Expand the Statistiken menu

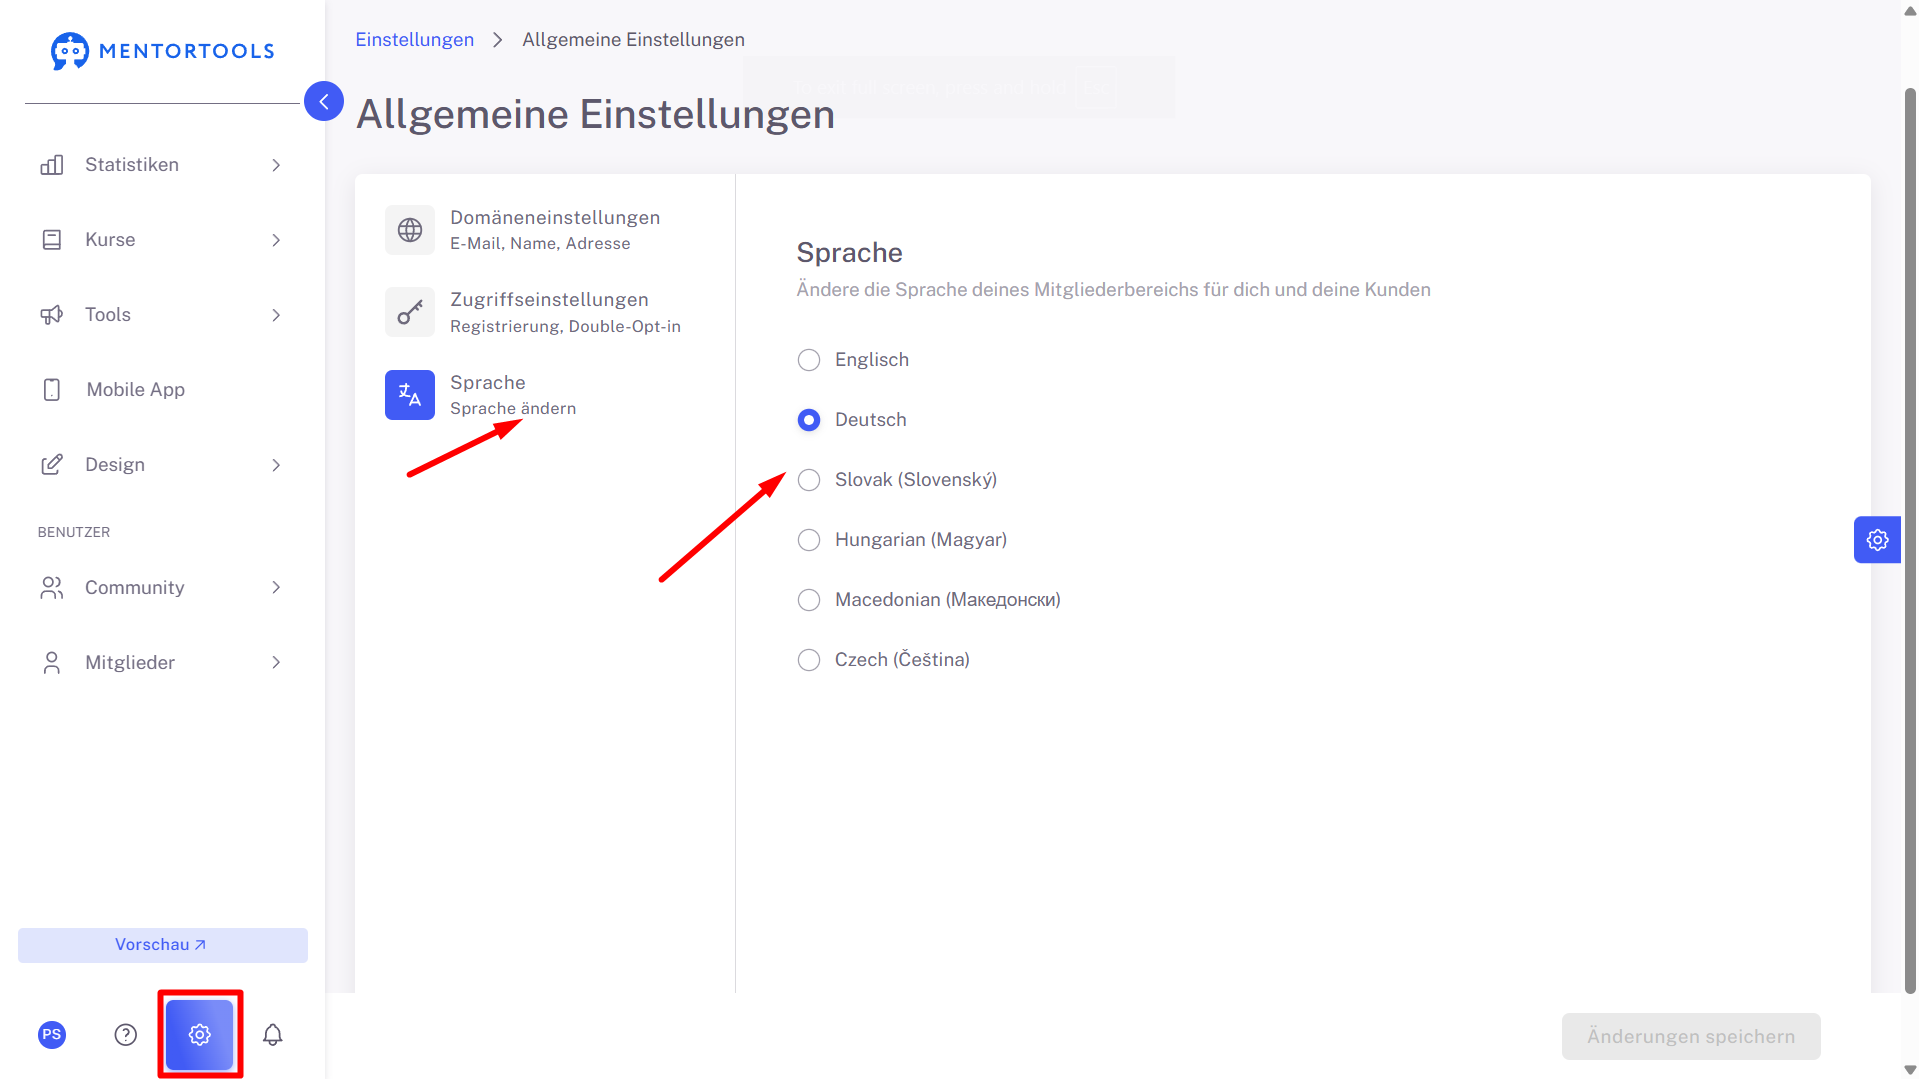[161, 165]
